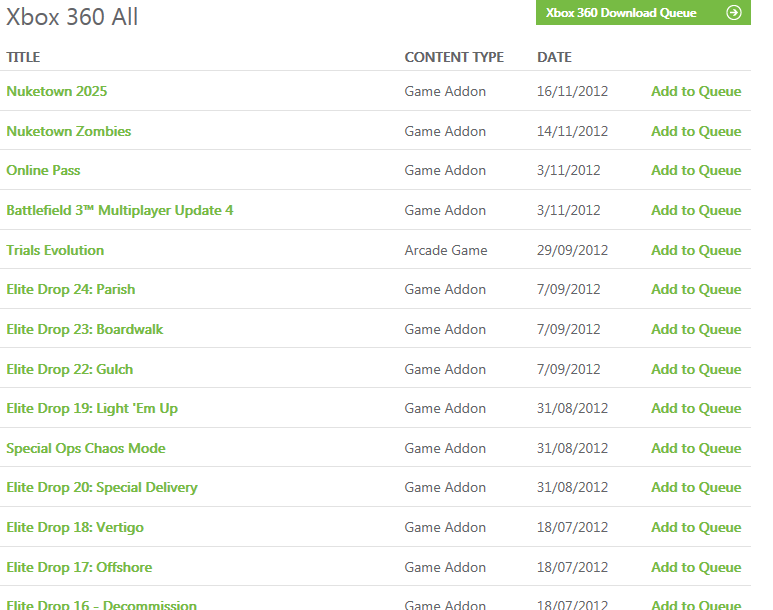This screenshot has height=610, width=773.
Task: Open the Xbox 360 Download Queue button
Action: coord(643,12)
